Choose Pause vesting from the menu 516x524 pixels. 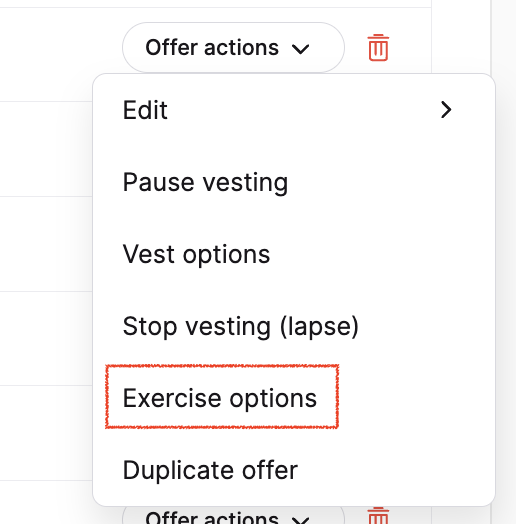point(294,182)
